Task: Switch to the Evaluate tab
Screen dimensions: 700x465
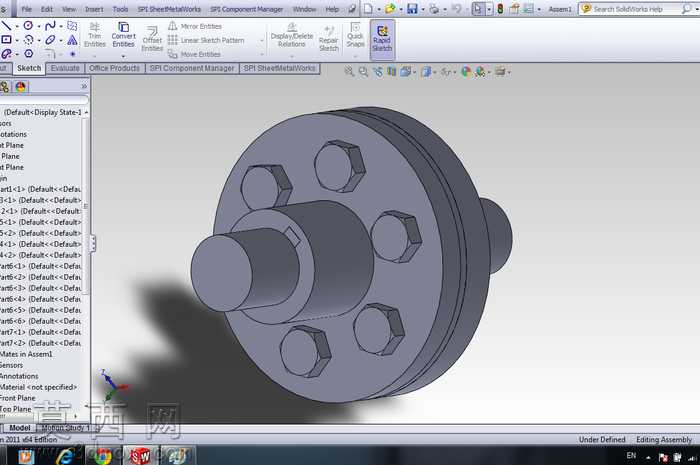Action: (x=65, y=68)
